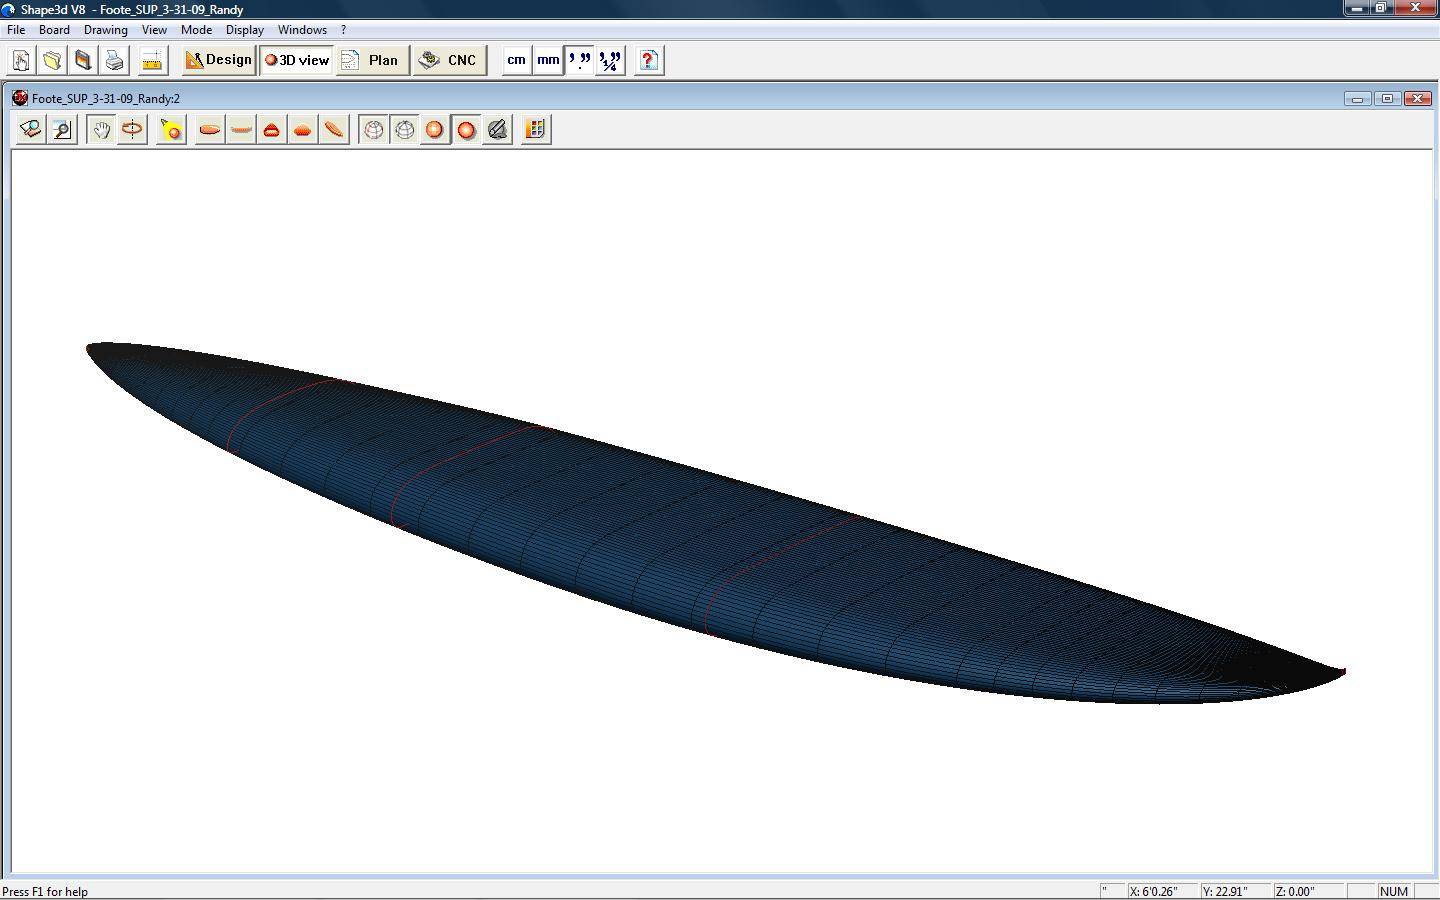Enable fractional inches unit display
Image resolution: width=1440 pixels, height=900 pixels.
(610, 61)
